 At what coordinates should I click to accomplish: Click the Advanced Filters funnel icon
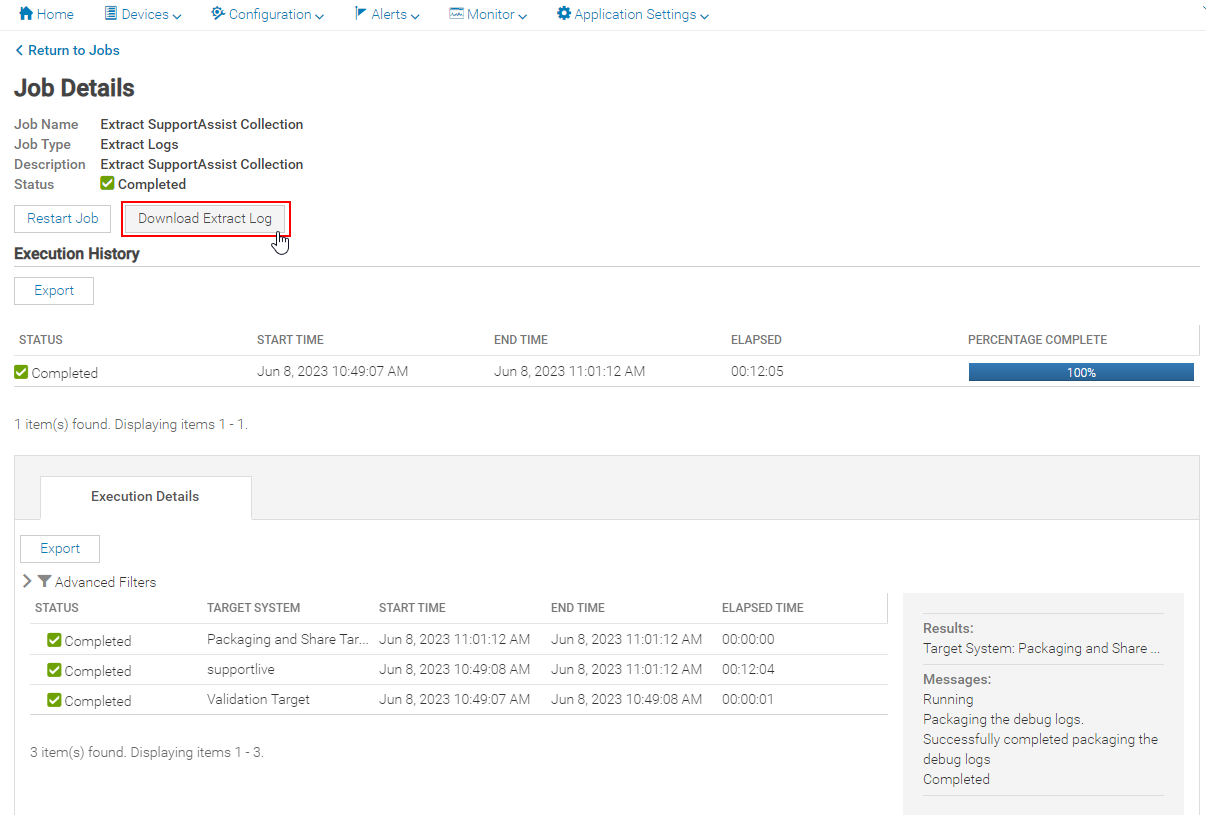click(44, 581)
